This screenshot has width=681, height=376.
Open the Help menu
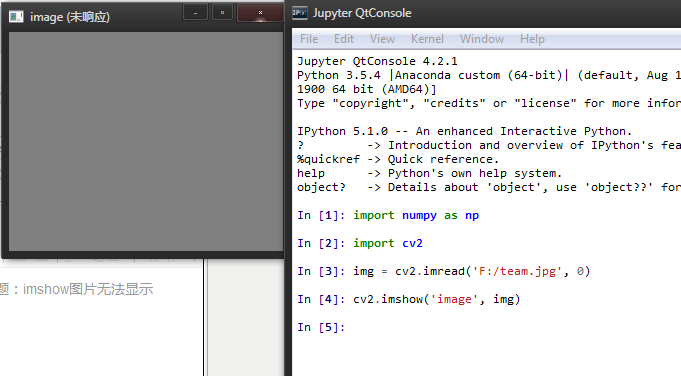pyautogui.click(x=532, y=39)
